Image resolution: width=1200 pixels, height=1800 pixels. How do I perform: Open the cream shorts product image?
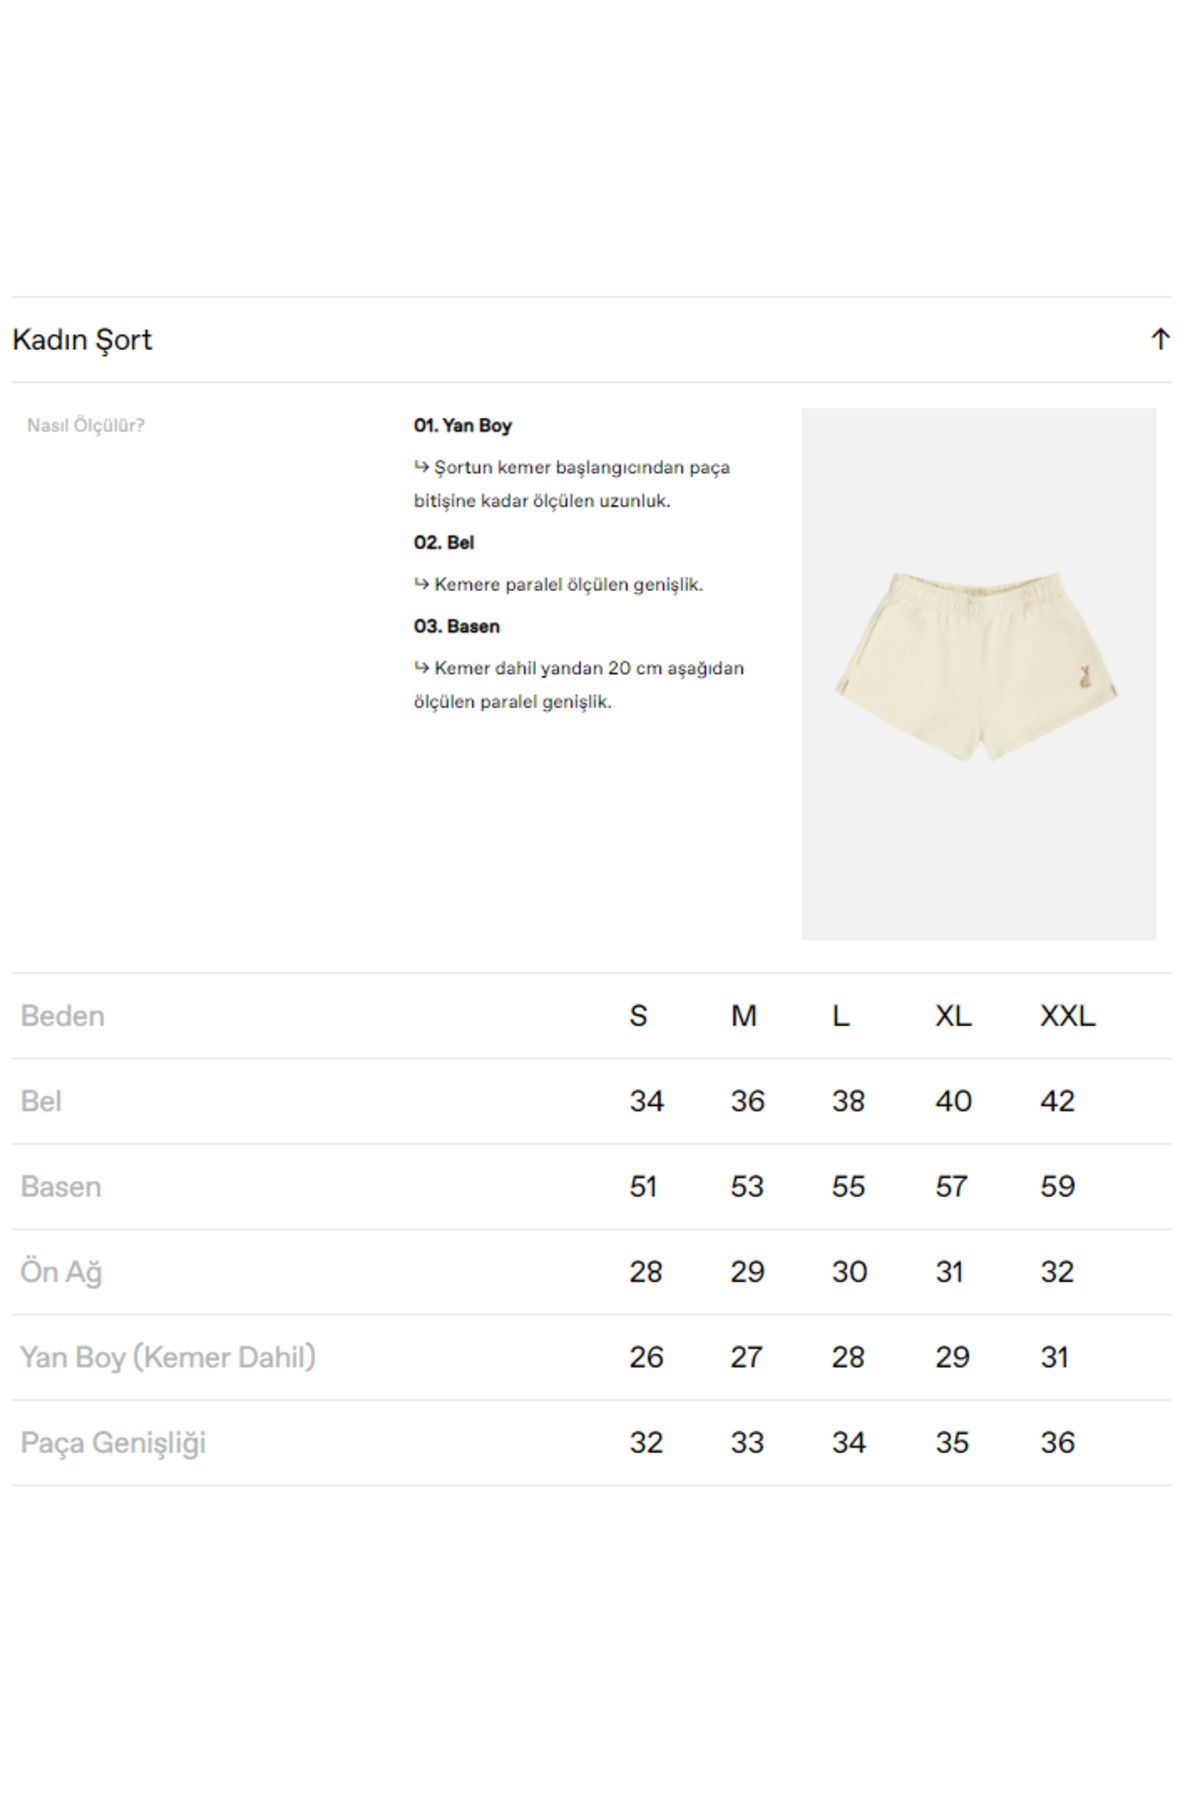point(978,673)
